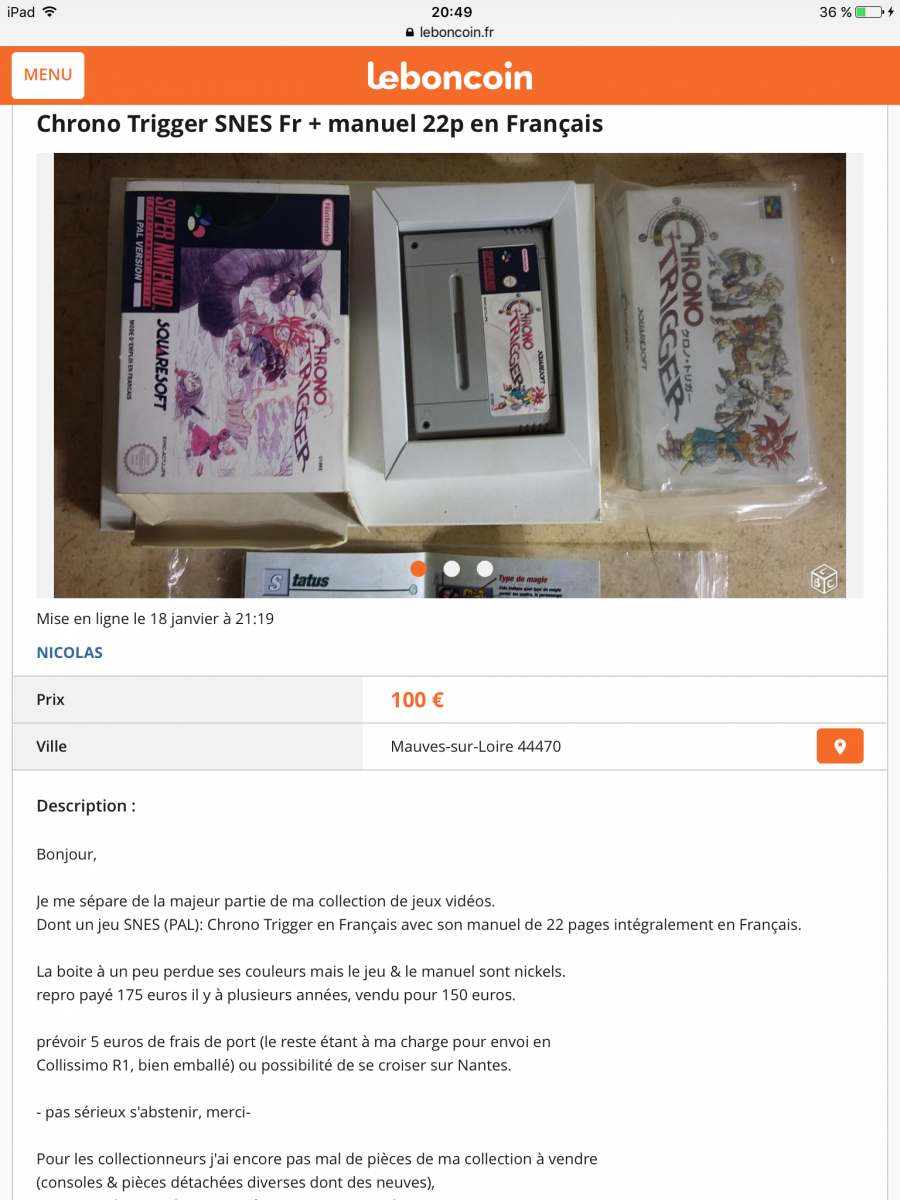Select the third photo carousel dot

485,568
